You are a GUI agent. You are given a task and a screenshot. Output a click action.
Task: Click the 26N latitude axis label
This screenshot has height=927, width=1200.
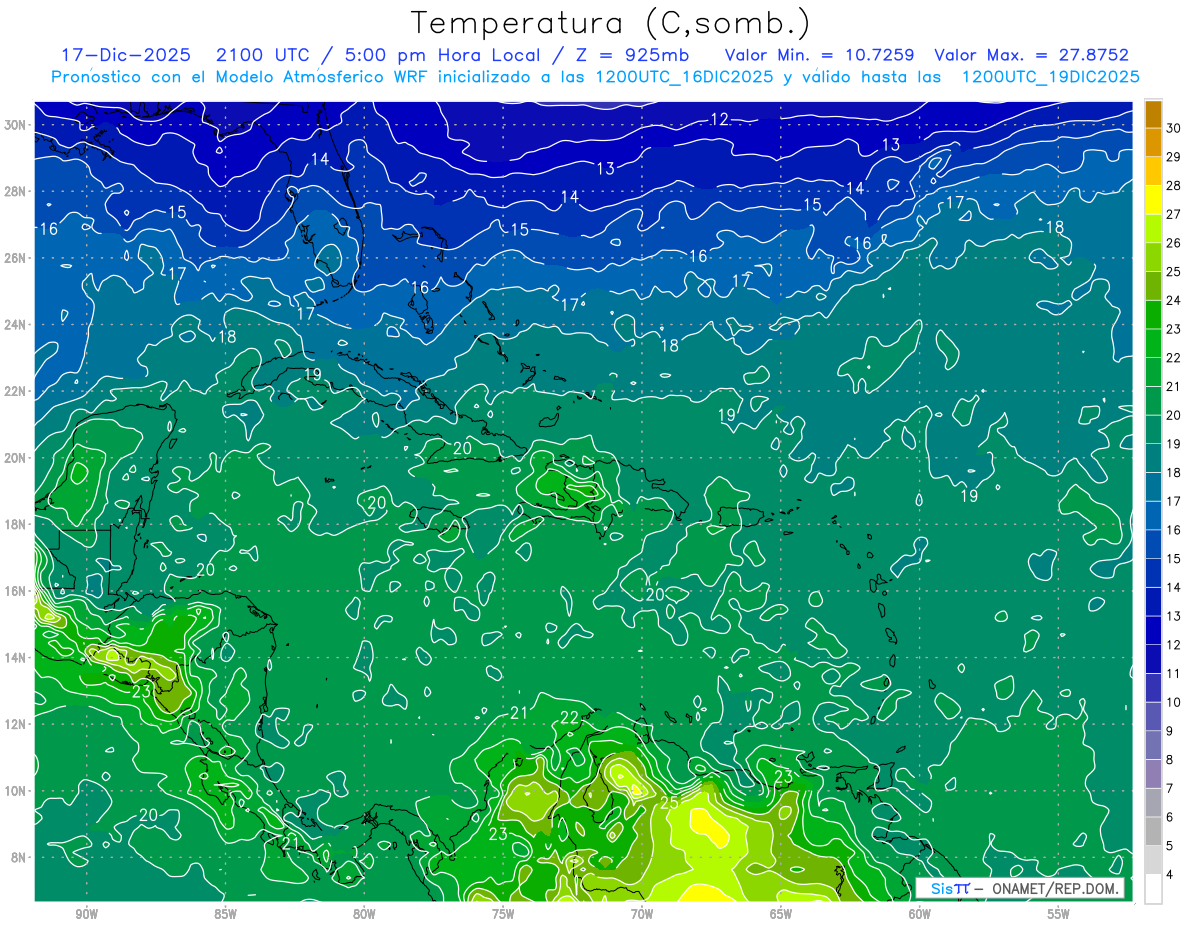(16, 258)
